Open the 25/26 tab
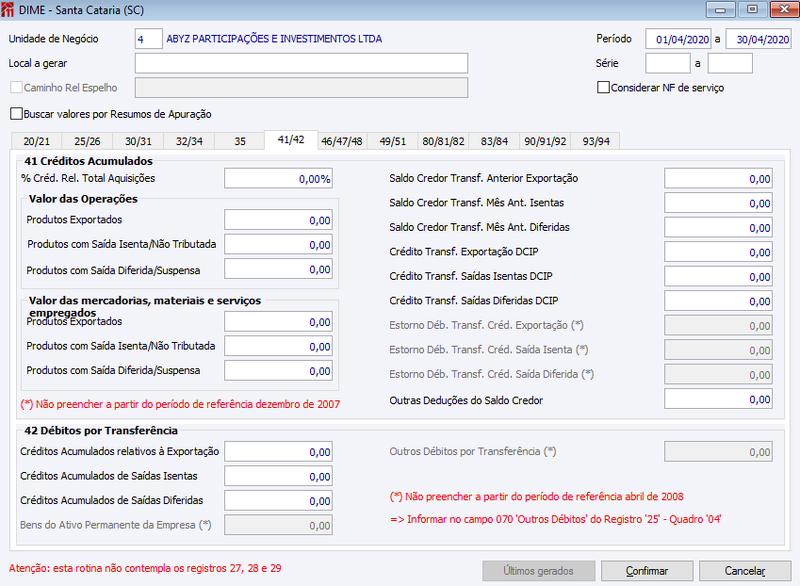 [x=87, y=141]
